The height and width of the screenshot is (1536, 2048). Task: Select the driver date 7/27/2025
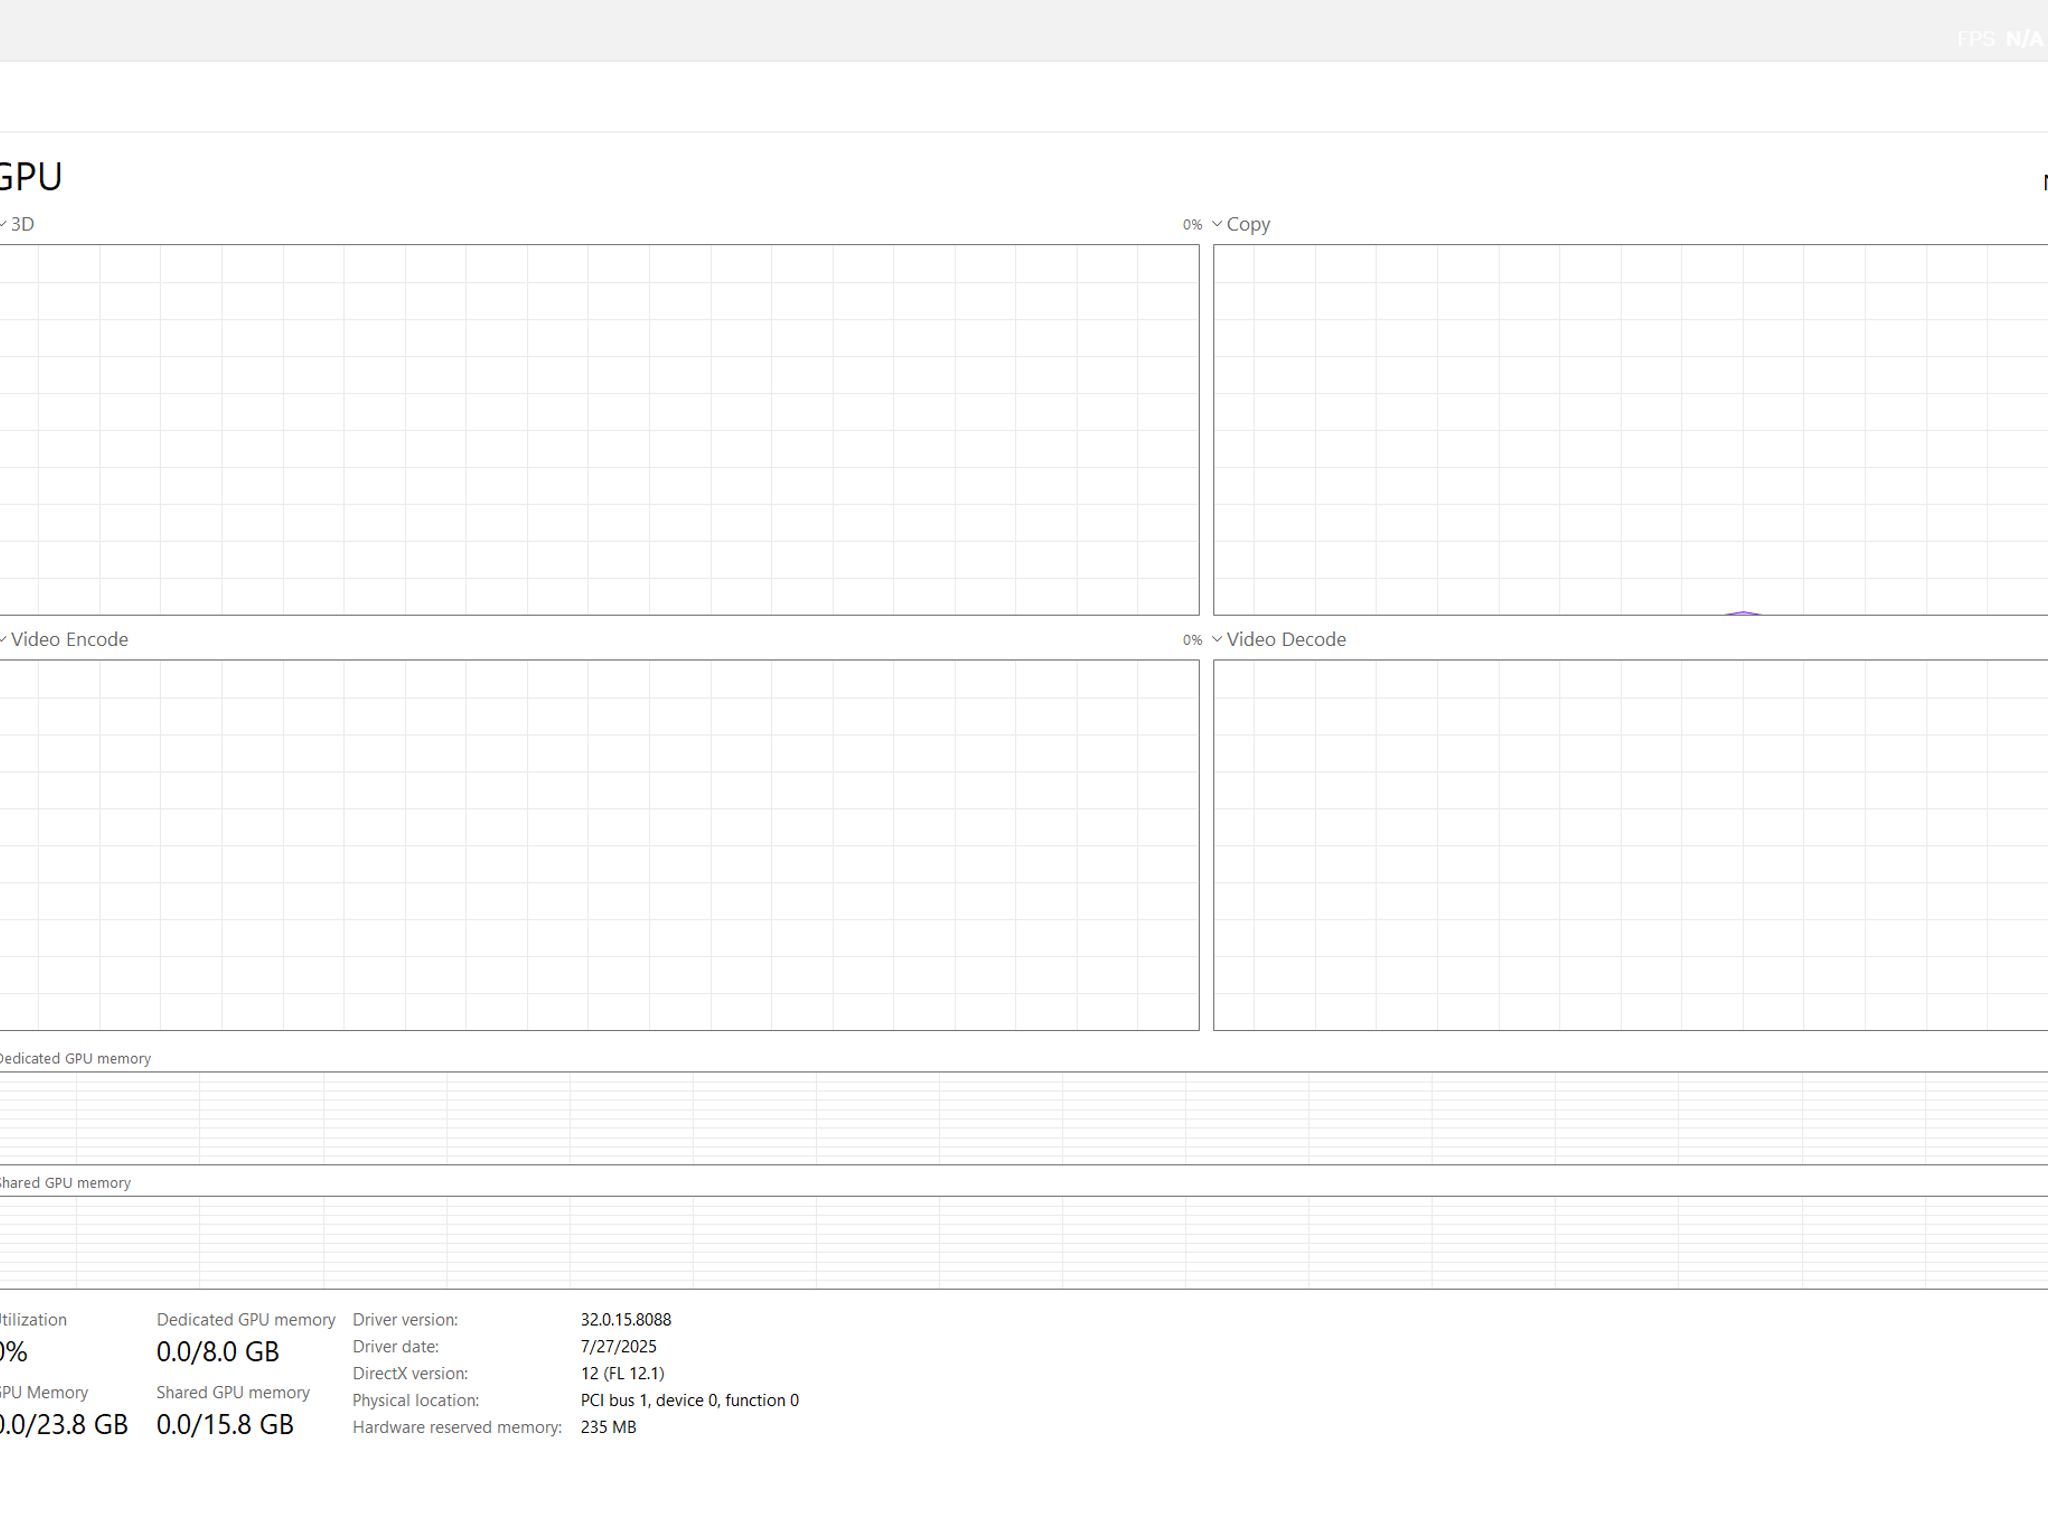pos(619,1347)
